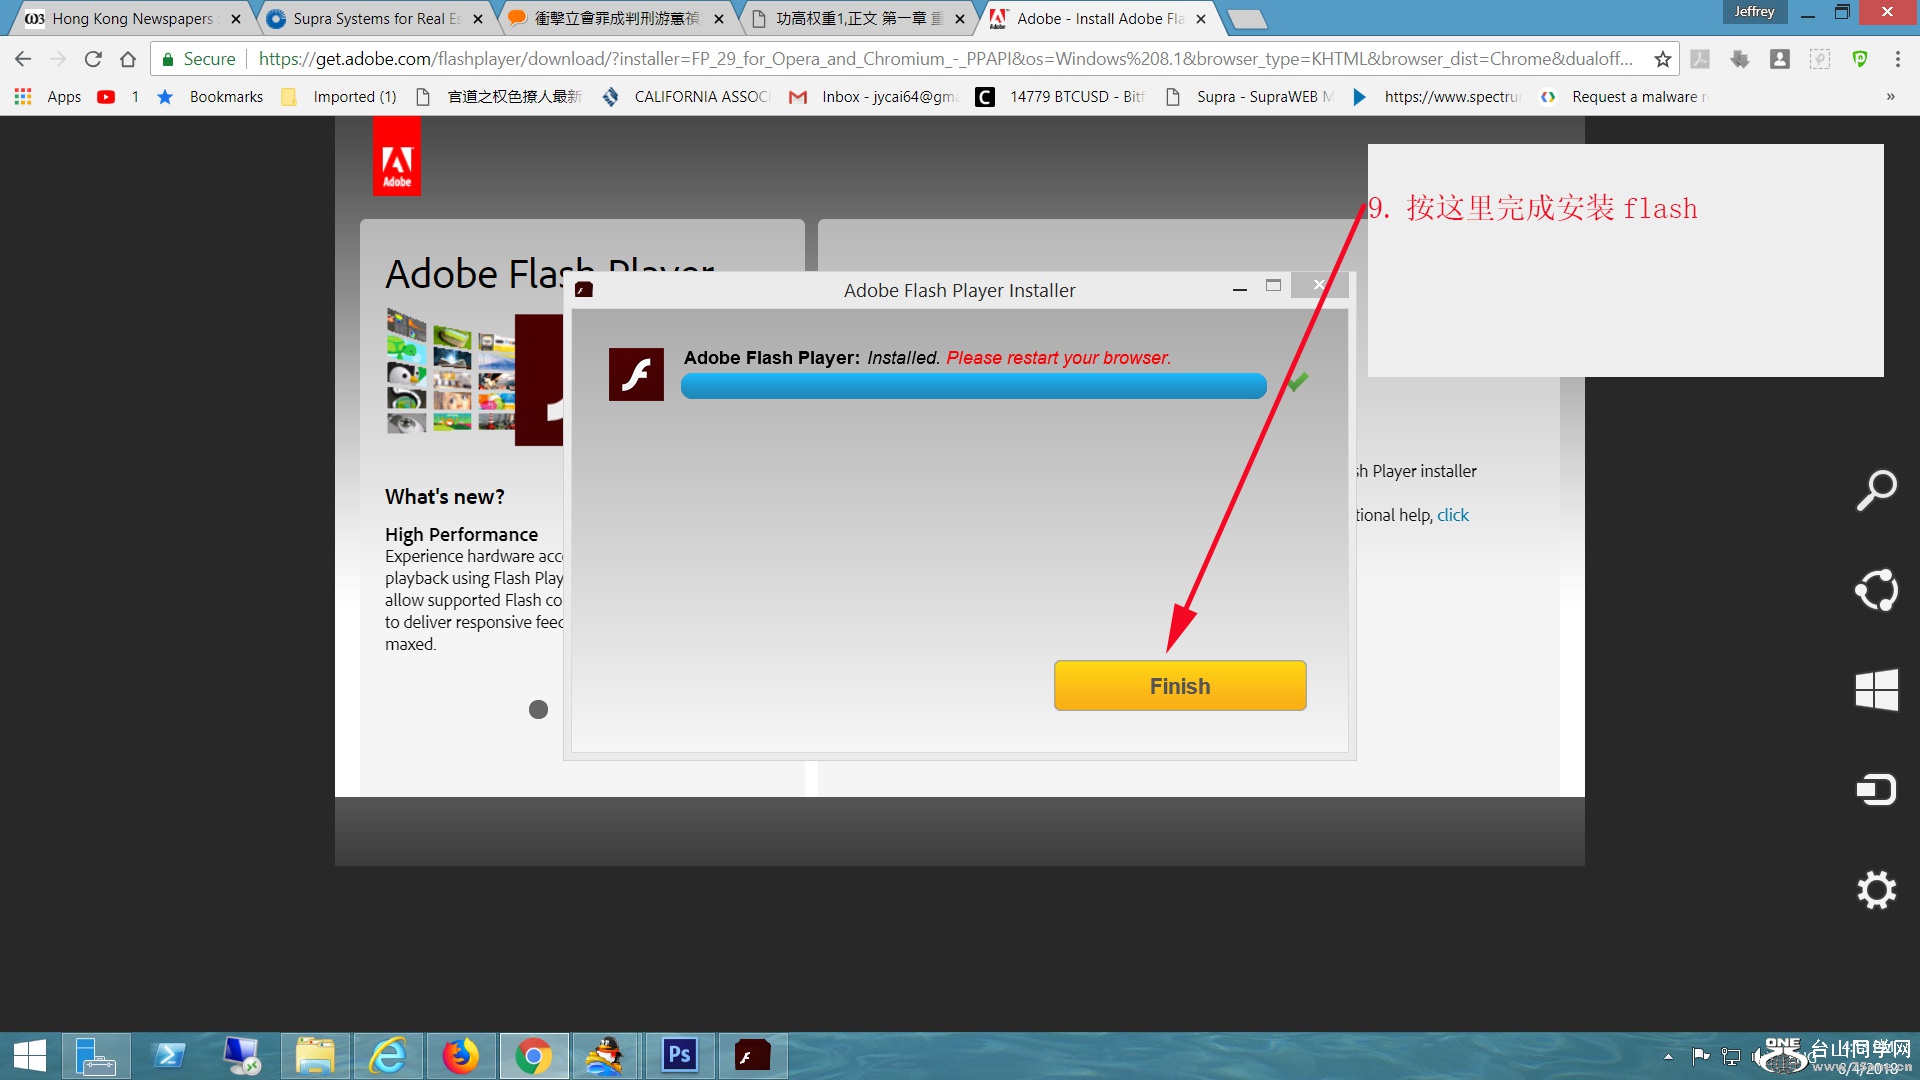Minimize the Adobe Flash Player Installer dialog
Screen dimensions: 1920x1080
(x=1240, y=287)
